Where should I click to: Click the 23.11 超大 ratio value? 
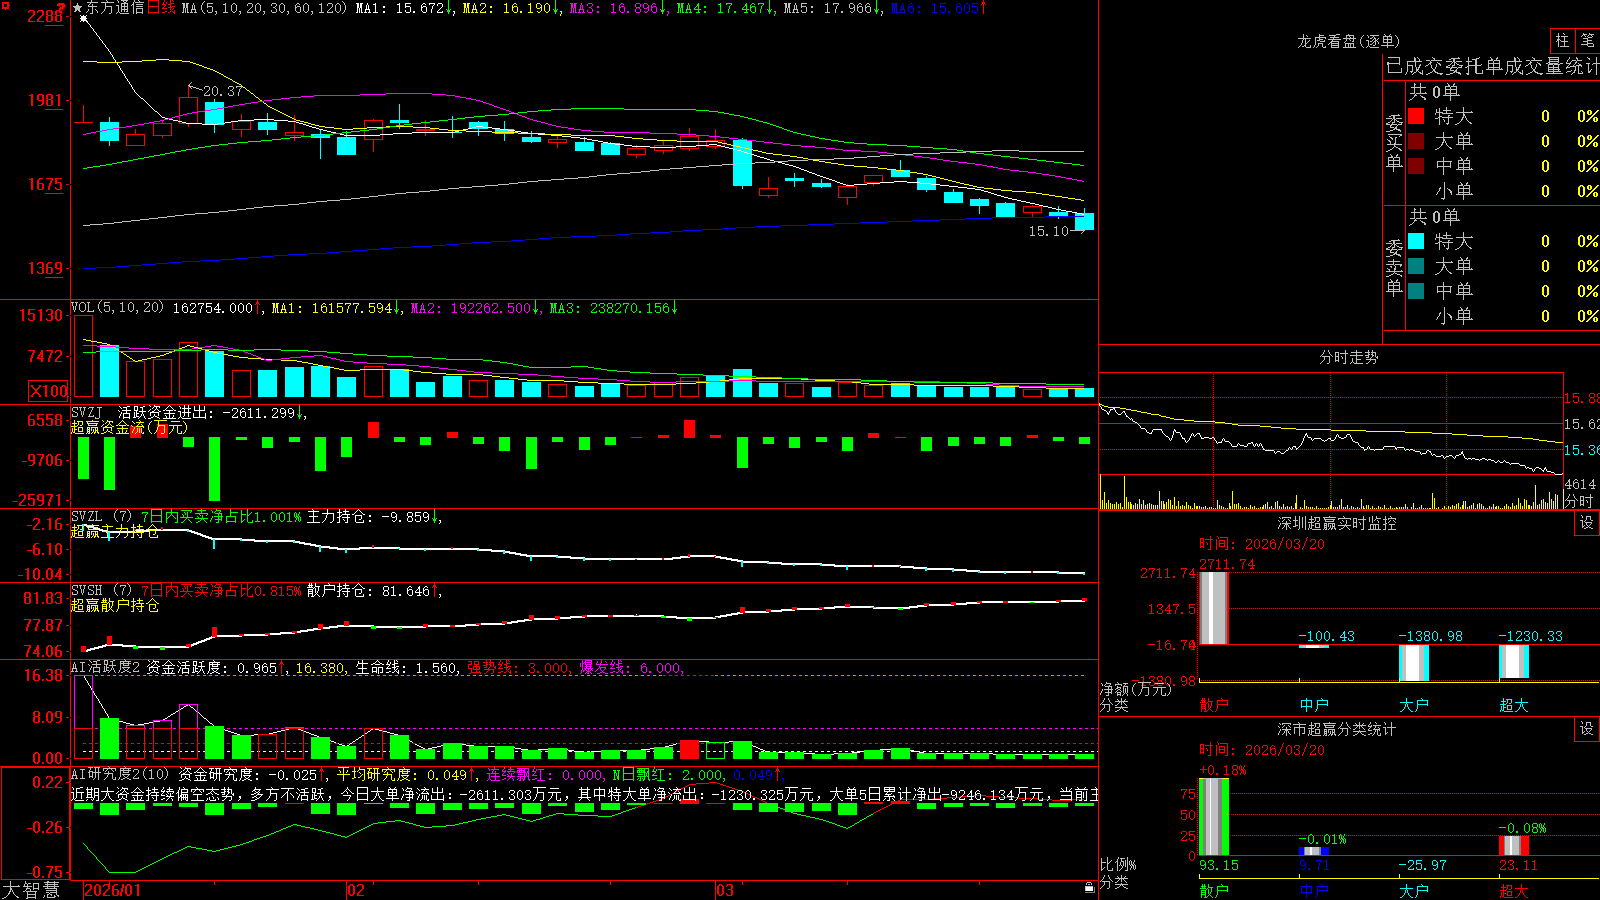(x=1518, y=865)
